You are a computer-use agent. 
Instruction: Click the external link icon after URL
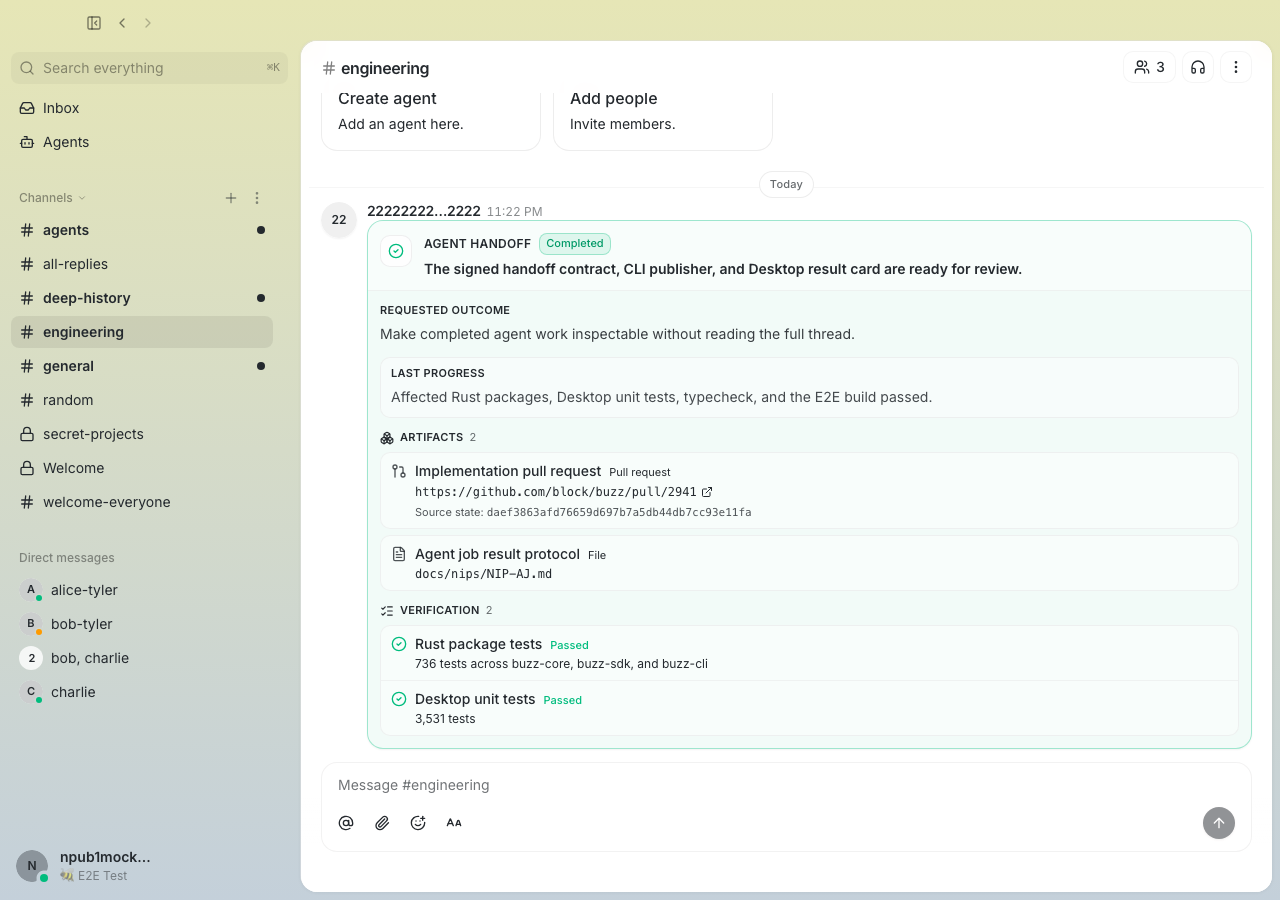(707, 492)
